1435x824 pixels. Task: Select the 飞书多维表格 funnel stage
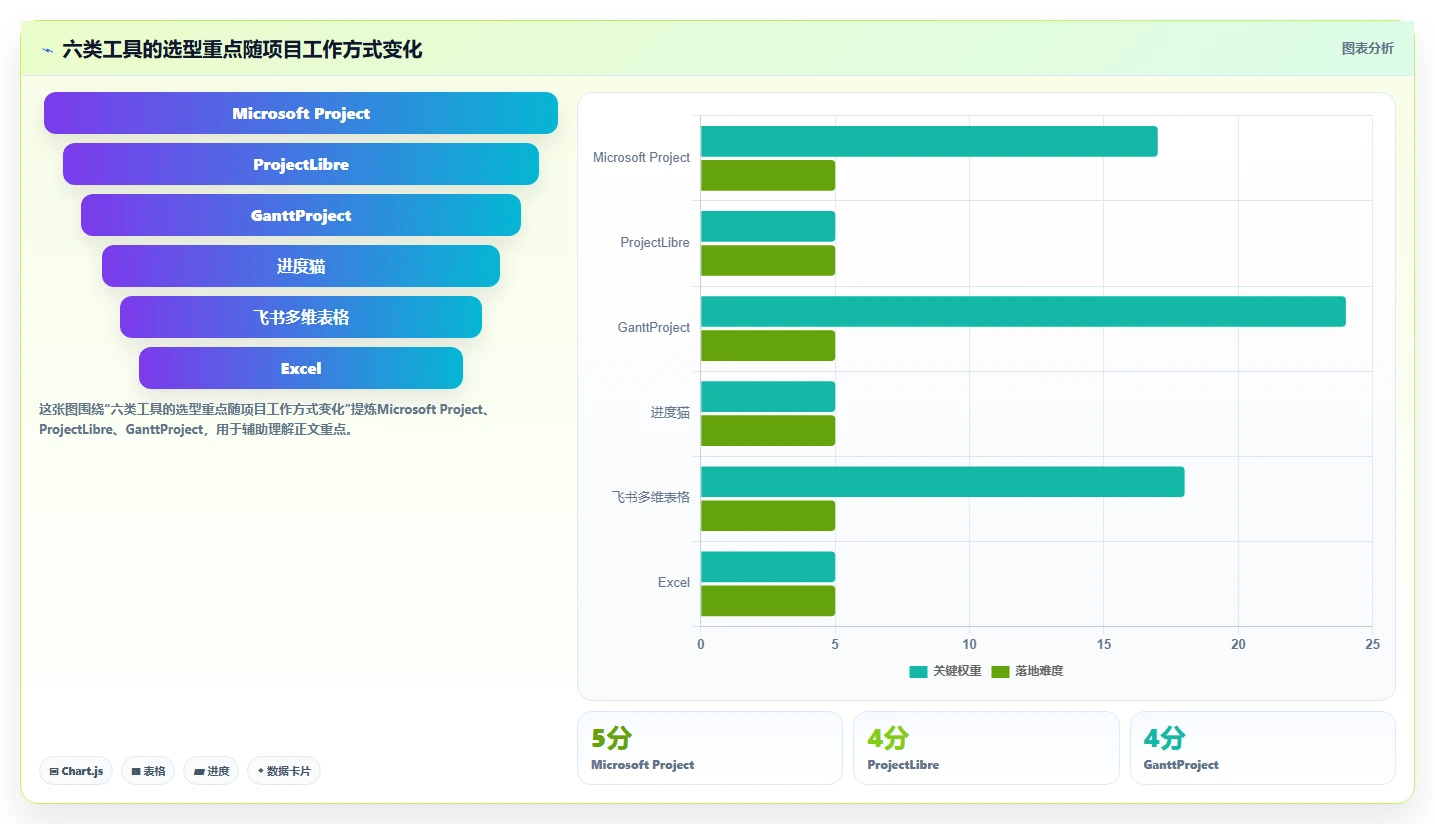(x=301, y=317)
